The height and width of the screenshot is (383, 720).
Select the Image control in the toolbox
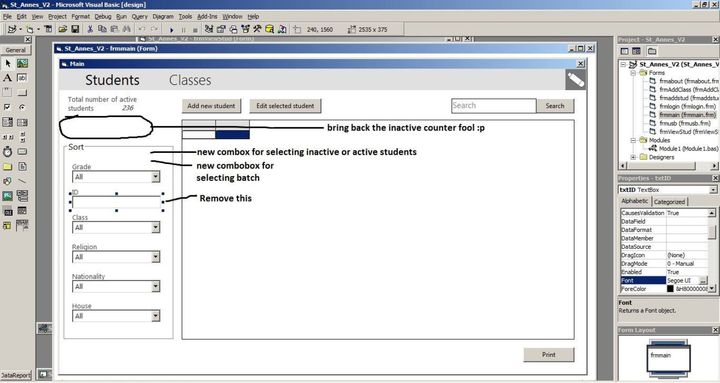[x=7, y=196]
